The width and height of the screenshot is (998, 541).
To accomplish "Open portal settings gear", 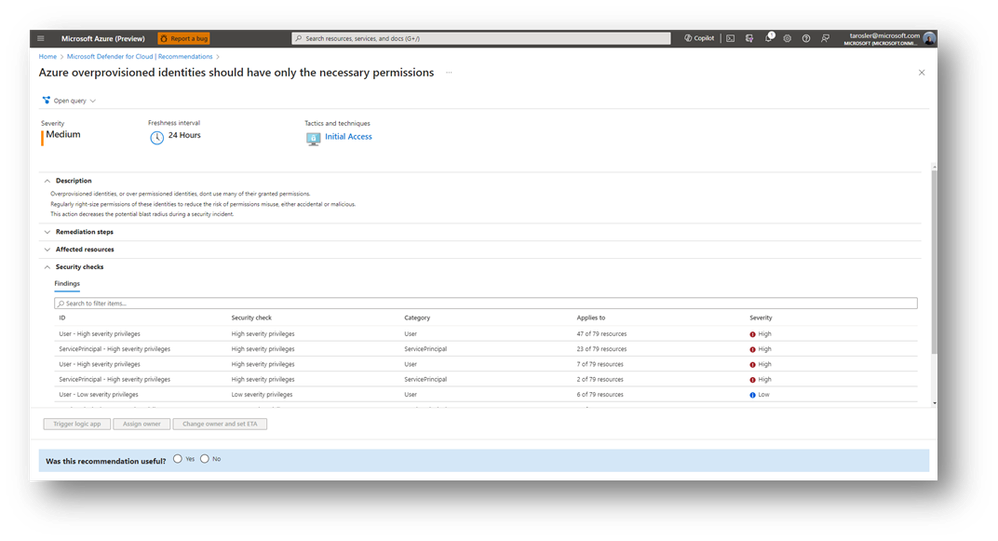I will 787,38.
